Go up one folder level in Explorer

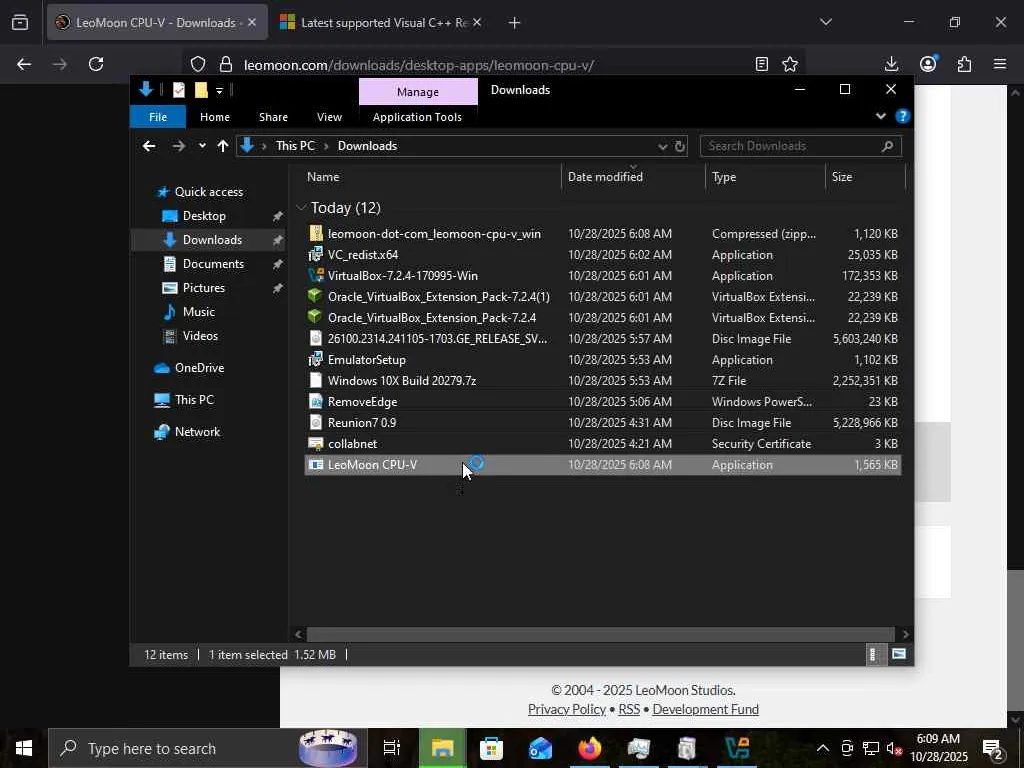click(223, 146)
